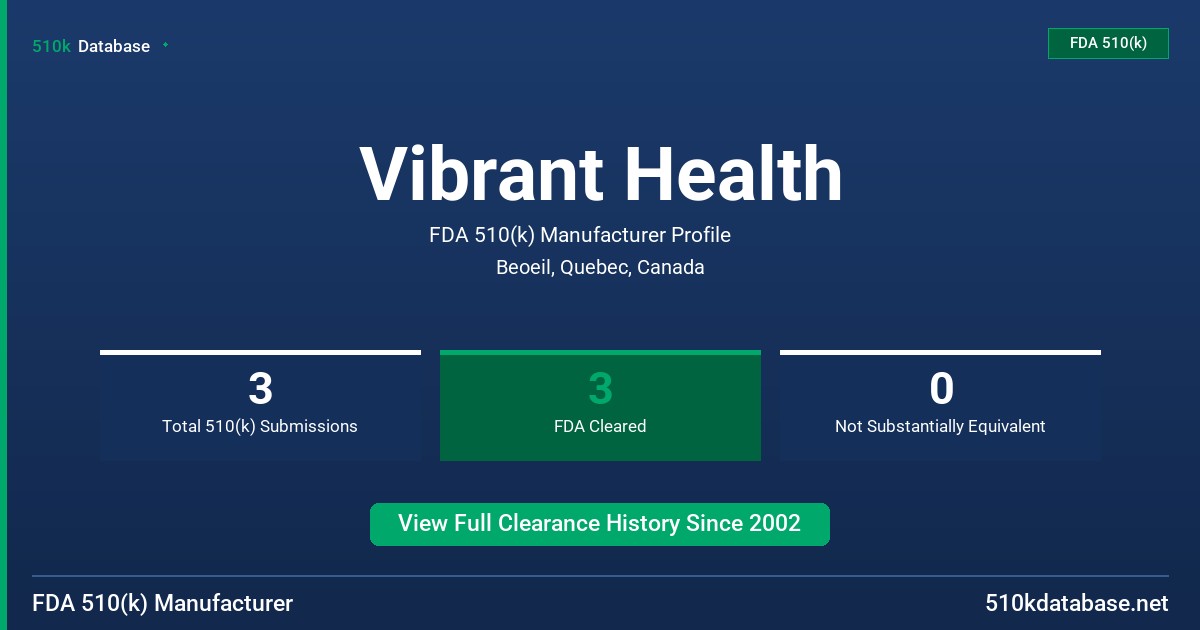Select the FDA Cleared stat card
This screenshot has height=630, width=1200.
point(600,405)
